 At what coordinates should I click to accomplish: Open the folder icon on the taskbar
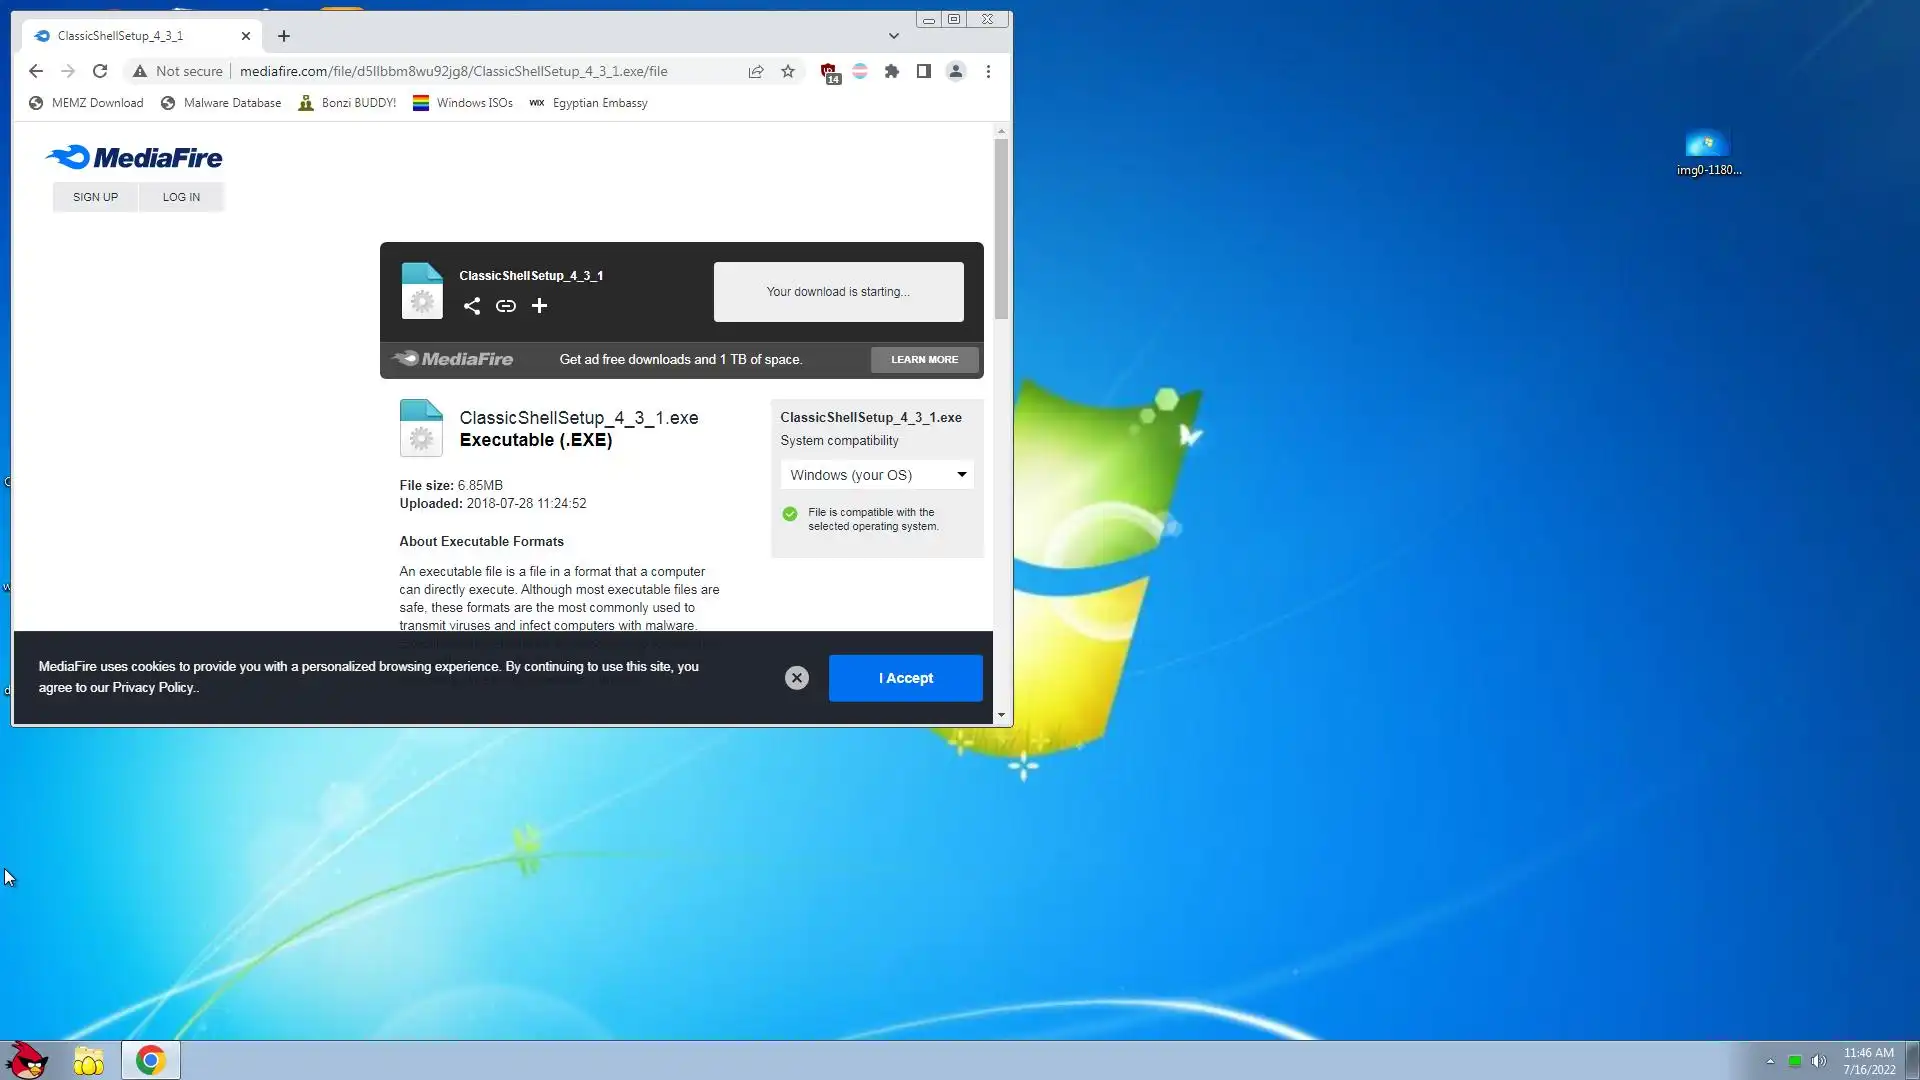pos(89,1060)
